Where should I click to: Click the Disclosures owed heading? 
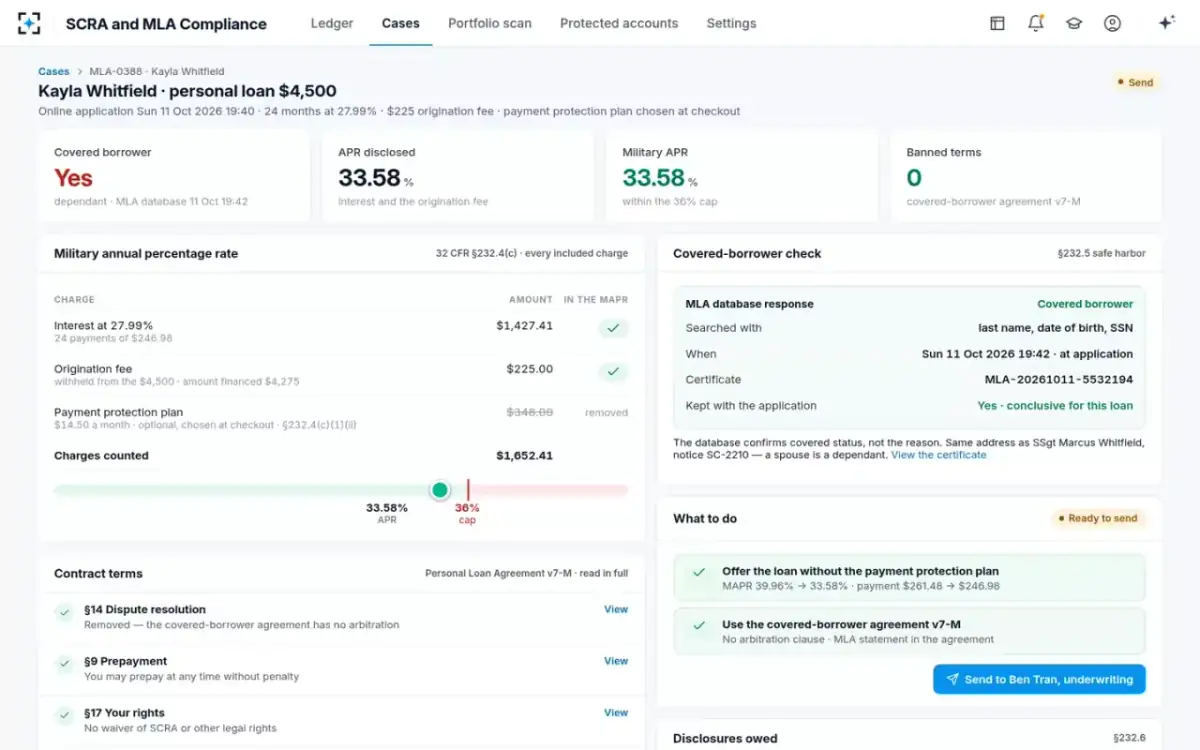pos(725,738)
